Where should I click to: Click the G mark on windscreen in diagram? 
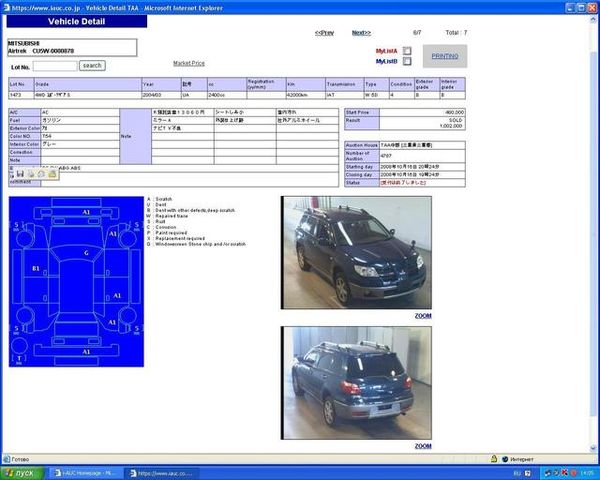(86, 253)
